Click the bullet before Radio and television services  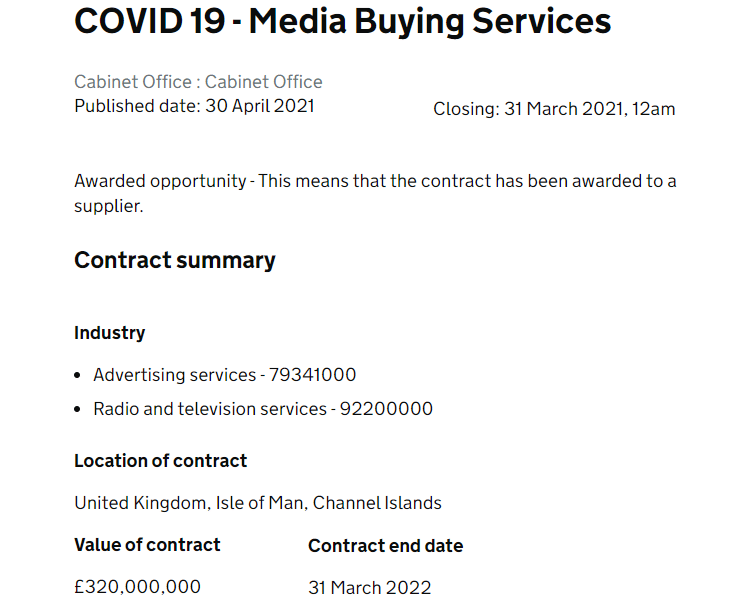coord(78,410)
